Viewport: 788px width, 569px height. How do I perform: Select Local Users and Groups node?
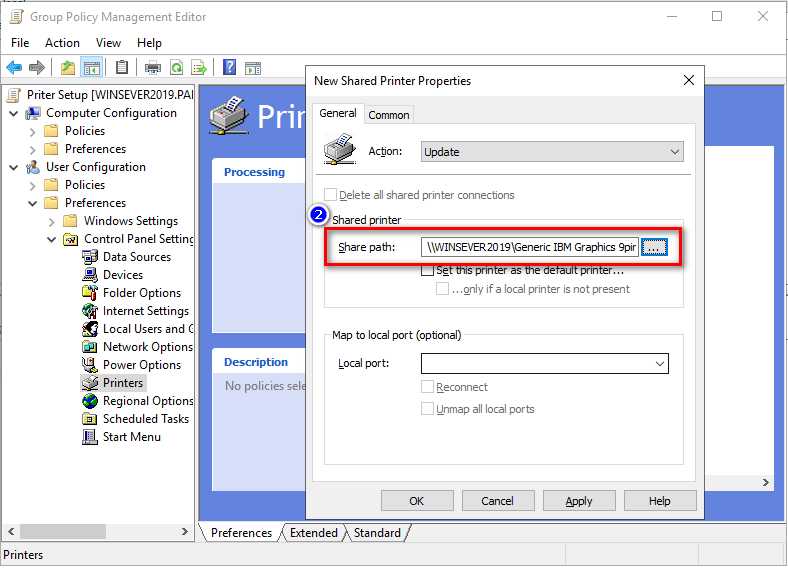[x=148, y=329]
